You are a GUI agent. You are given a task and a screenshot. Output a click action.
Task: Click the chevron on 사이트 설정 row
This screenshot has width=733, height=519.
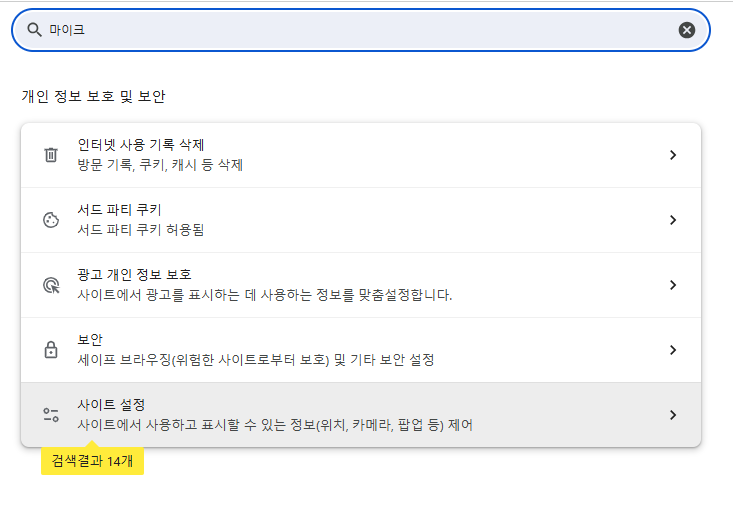[x=673, y=415]
